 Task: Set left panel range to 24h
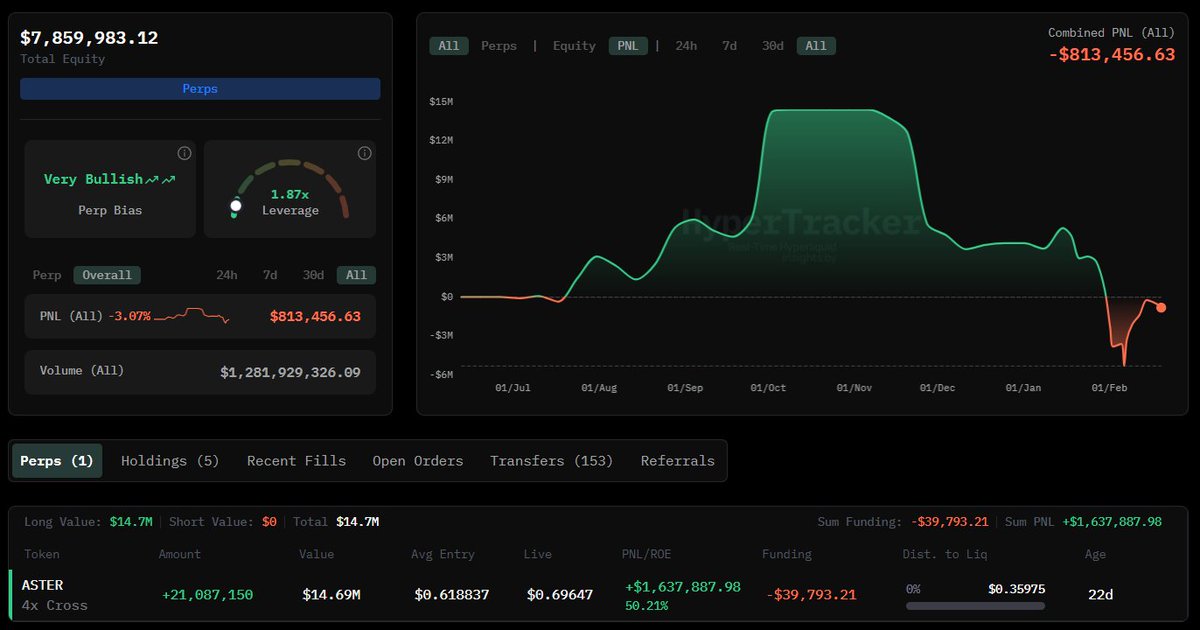[227, 275]
